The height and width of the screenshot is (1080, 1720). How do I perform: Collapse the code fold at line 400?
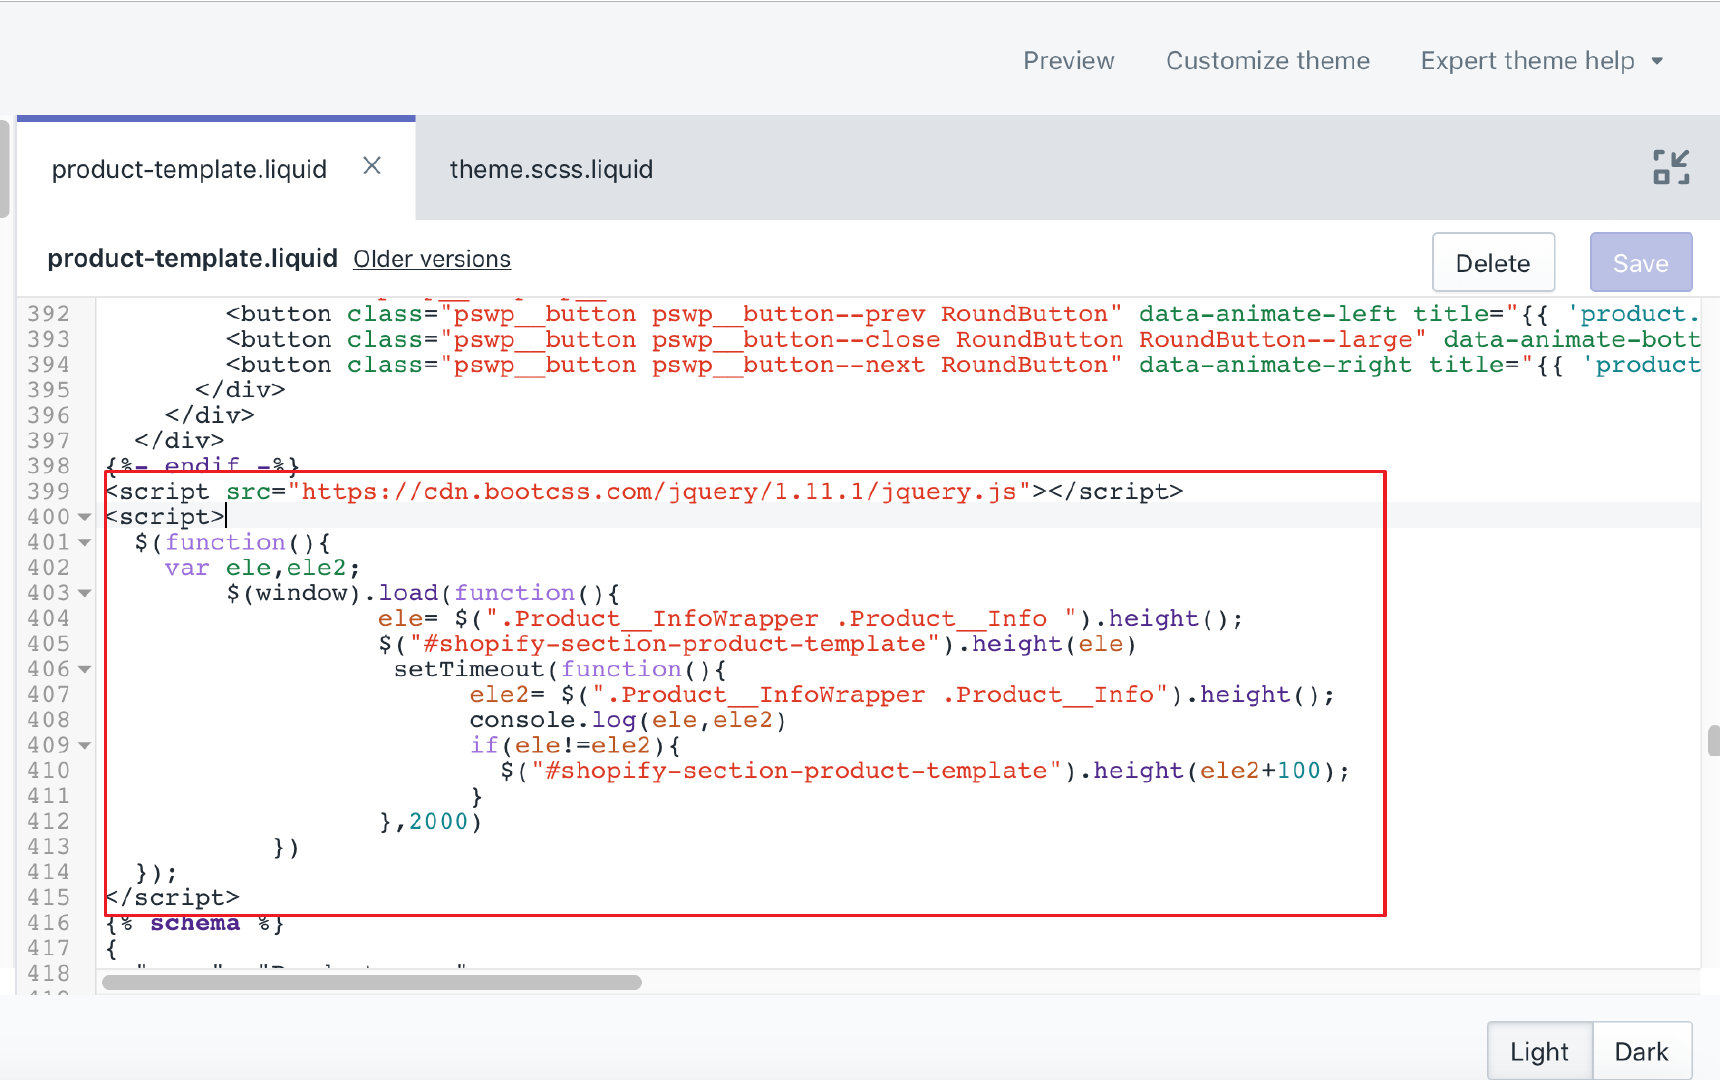click(x=84, y=517)
